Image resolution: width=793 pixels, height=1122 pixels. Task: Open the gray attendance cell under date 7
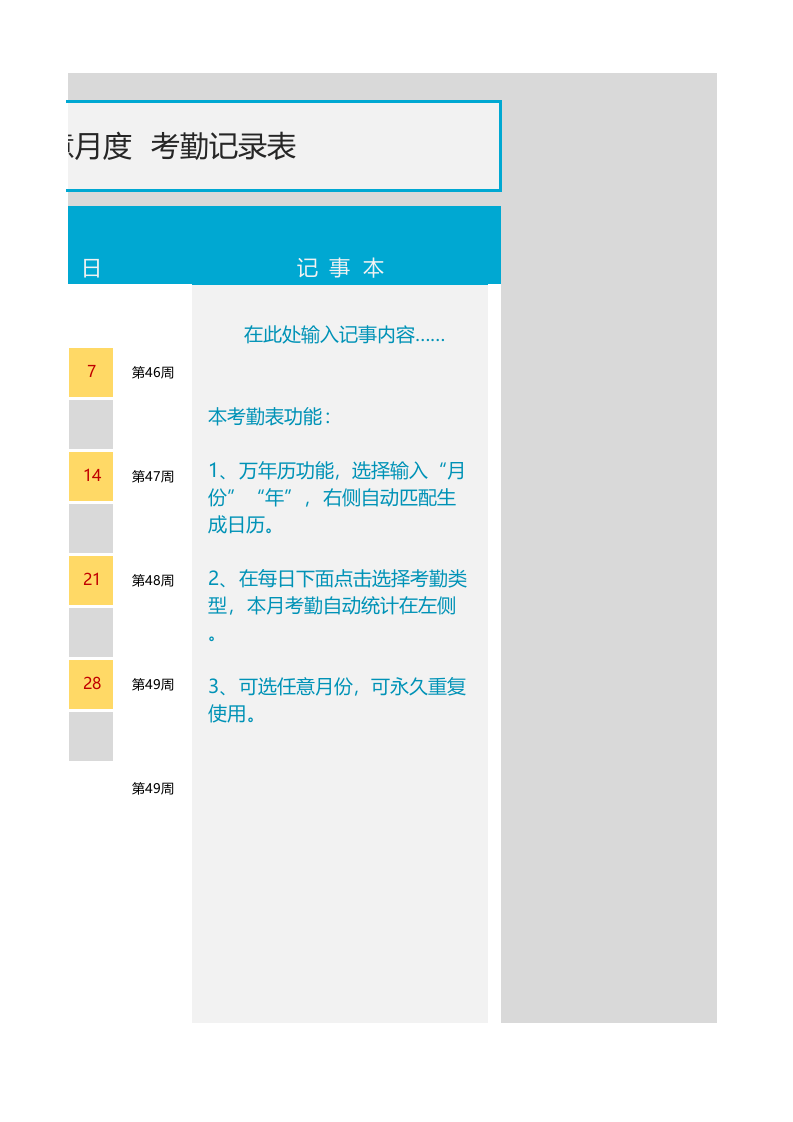coord(91,424)
